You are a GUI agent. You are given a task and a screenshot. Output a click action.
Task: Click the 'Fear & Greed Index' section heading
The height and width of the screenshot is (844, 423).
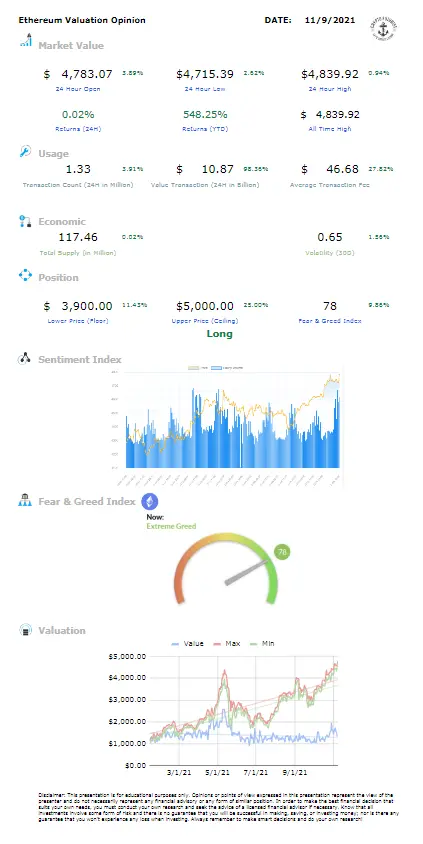[87, 502]
